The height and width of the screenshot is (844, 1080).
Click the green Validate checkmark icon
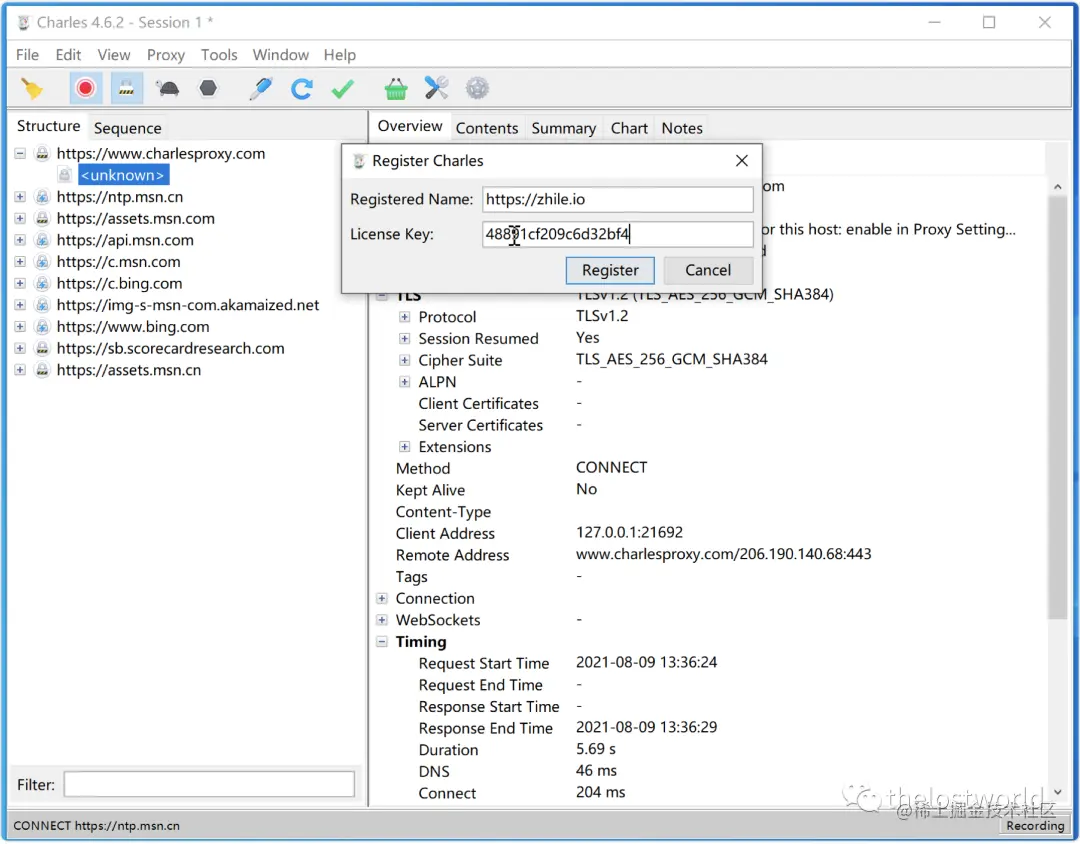[342, 88]
